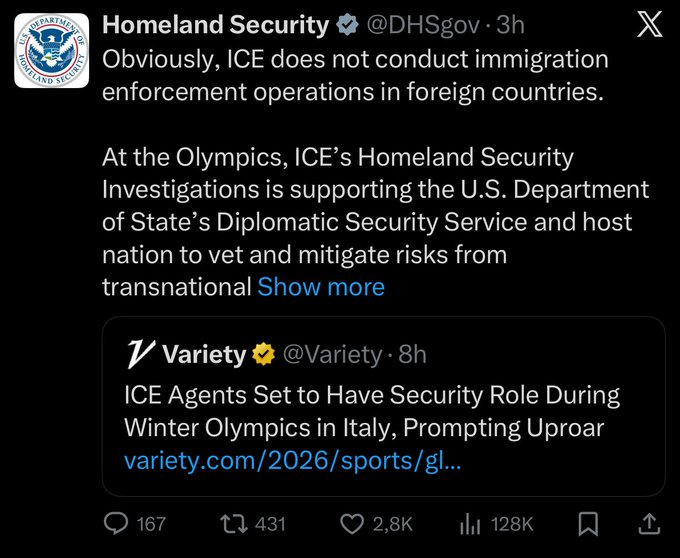Screen dimensions: 680x558
Task: Share the post via share icon
Action: click(648, 523)
